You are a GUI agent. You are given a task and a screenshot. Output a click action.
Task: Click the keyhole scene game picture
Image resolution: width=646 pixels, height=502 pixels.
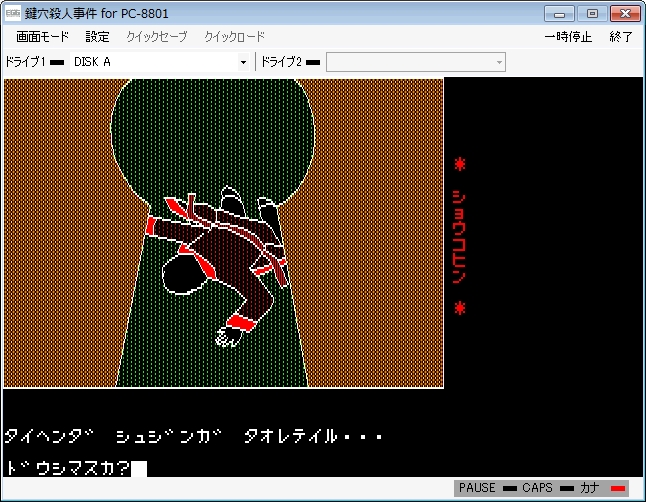(224, 233)
